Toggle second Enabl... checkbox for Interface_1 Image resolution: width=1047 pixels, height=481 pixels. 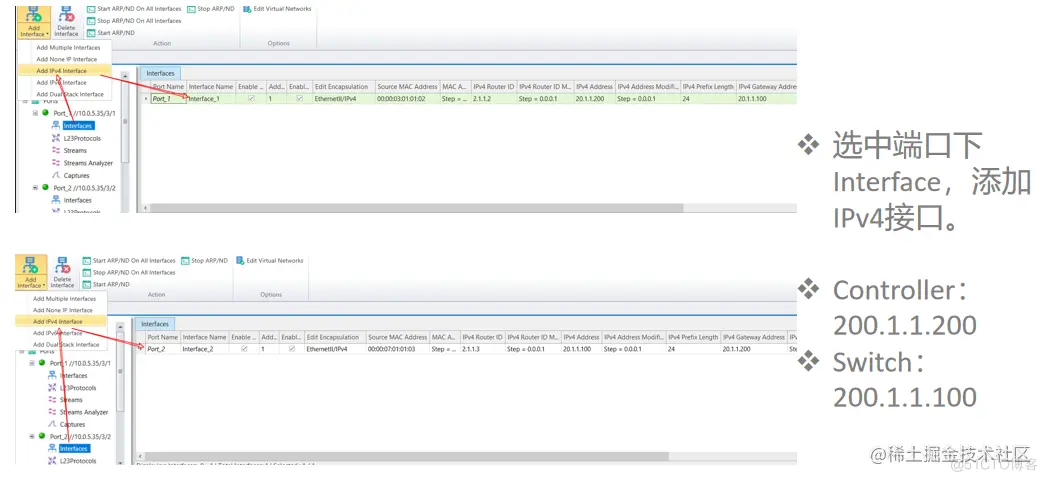(x=299, y=98)
